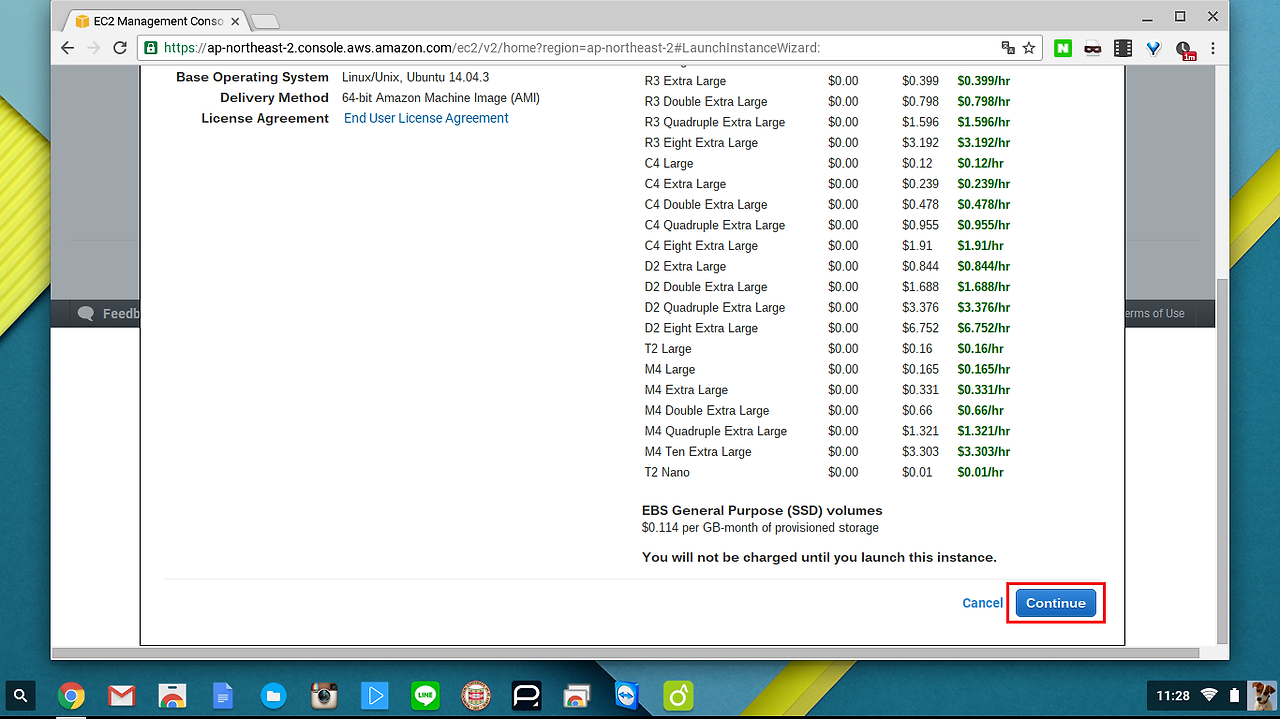The image size is (1280, 719).
Task: Click the Continue button
Action: click(1056, 603)
